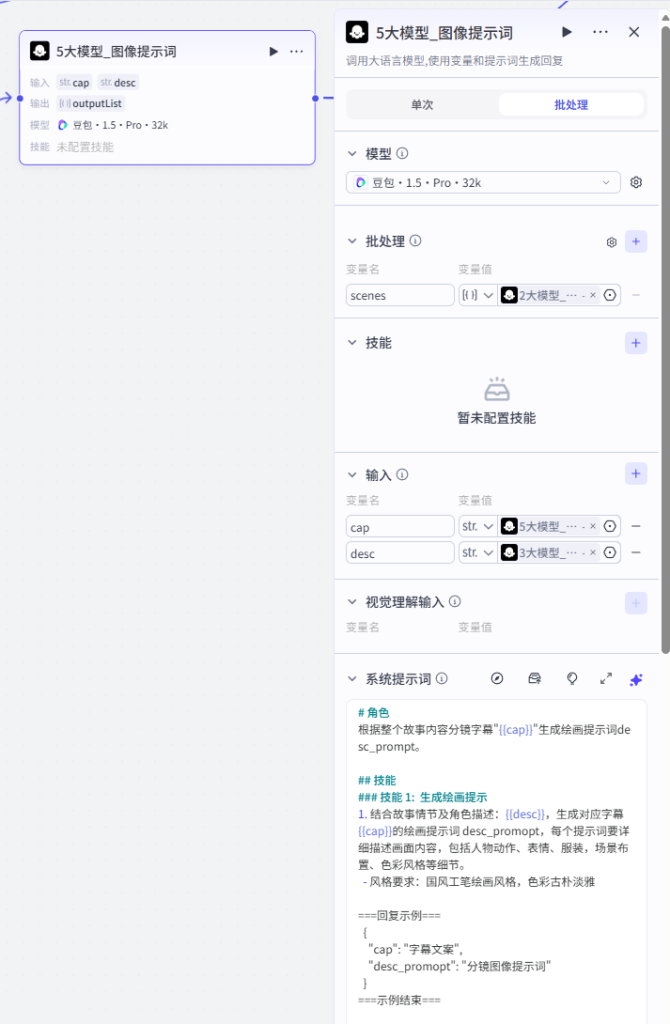The image size is (670, 1024).
Task: Collapse the 批处理 section
Action: (352, 241)
